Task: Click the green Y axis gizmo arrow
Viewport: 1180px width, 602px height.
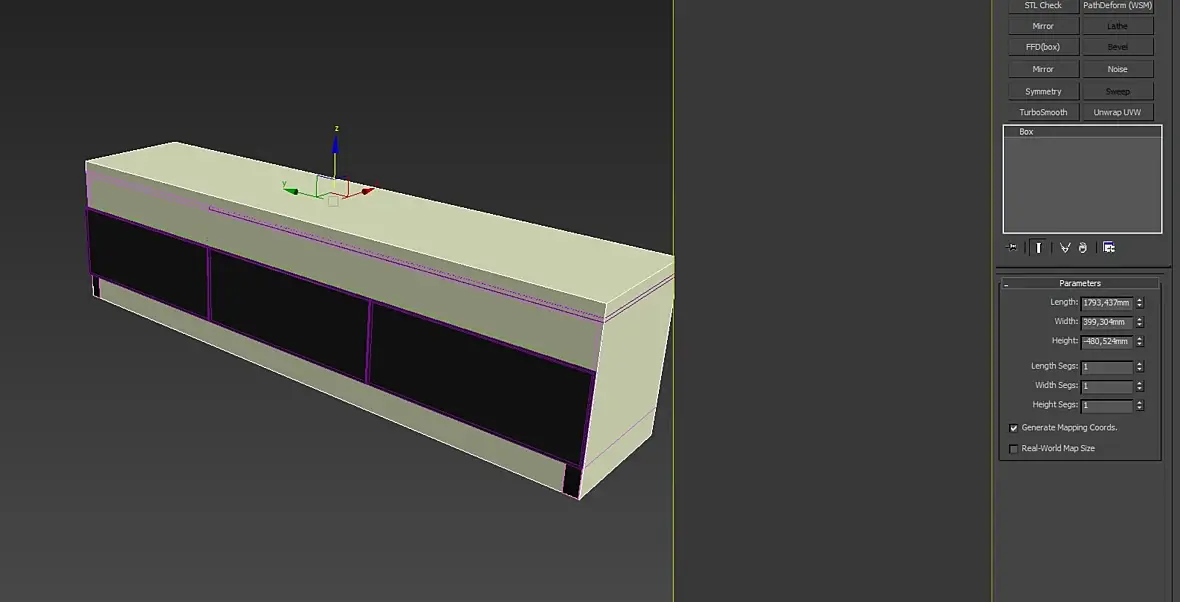Action: coord(292,191)
